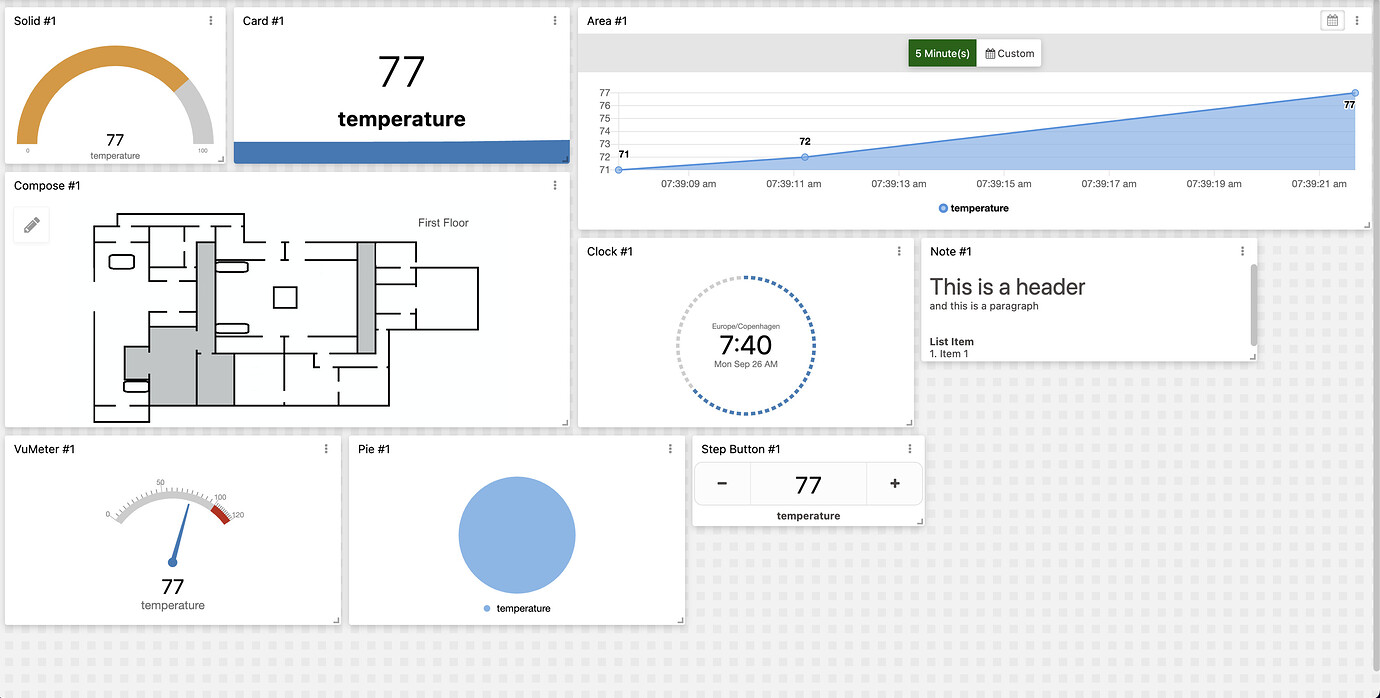Toggle the temperature legend under the Pie chart
Viewport: 1380px width, 698px height.
pos(516,608)
